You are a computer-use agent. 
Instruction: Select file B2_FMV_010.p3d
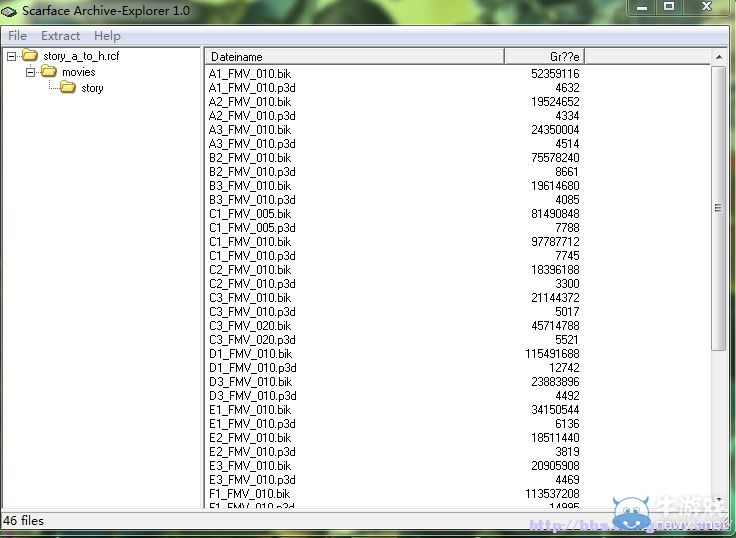point(252,172)
